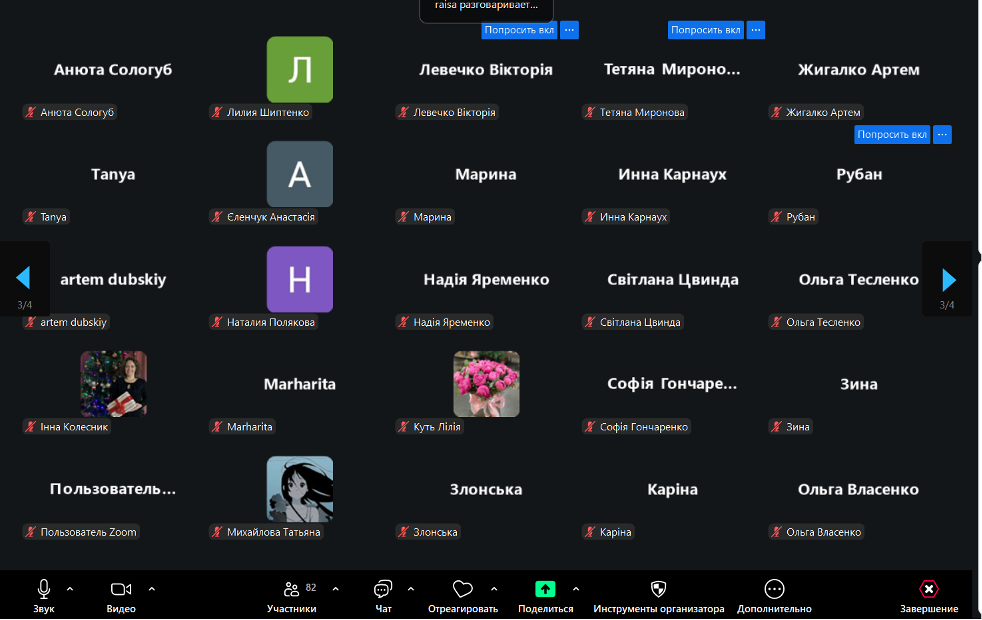Open Инструменты организатора shield icon
The height and width of the screenshot is (620, 982).
click(x=657, y=589)
